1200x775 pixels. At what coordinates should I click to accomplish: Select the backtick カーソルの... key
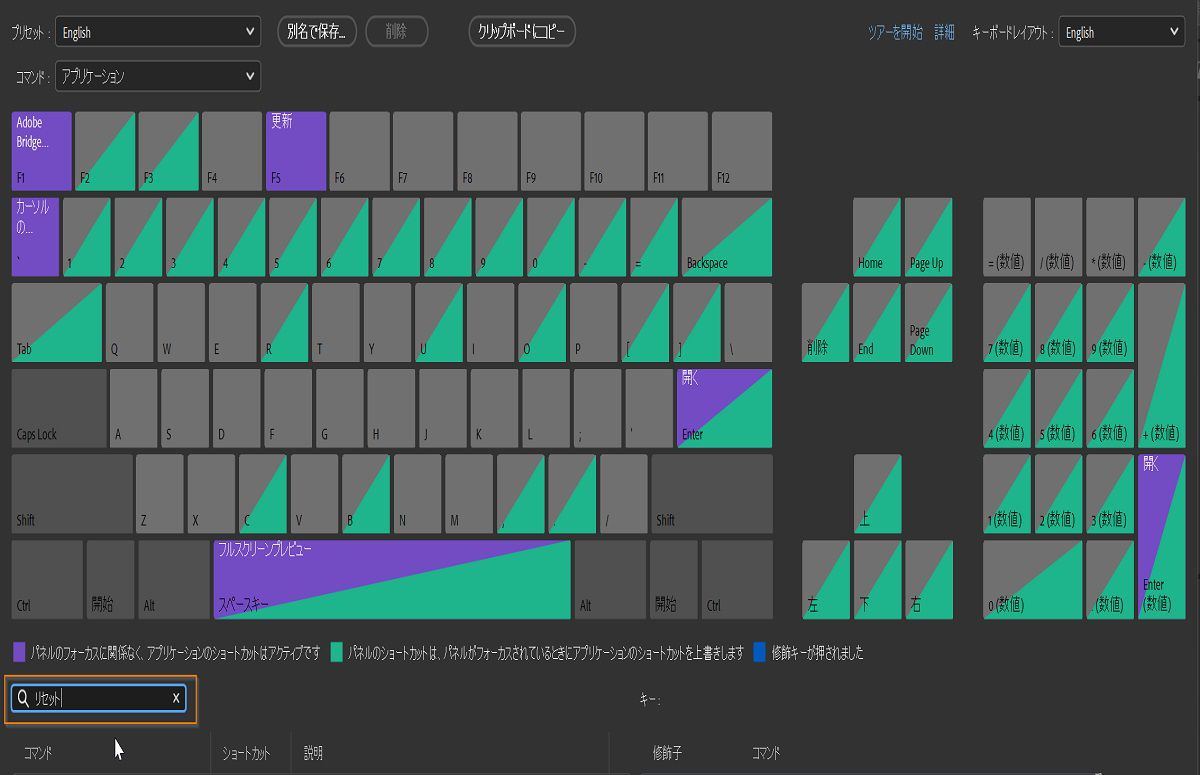36,237
